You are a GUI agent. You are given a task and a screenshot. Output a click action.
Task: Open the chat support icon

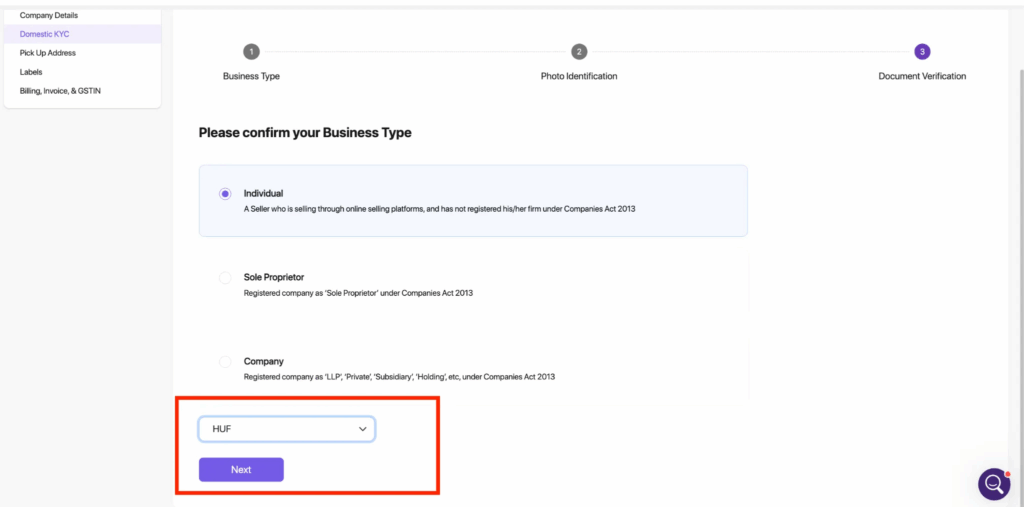[x=994, y=484]
